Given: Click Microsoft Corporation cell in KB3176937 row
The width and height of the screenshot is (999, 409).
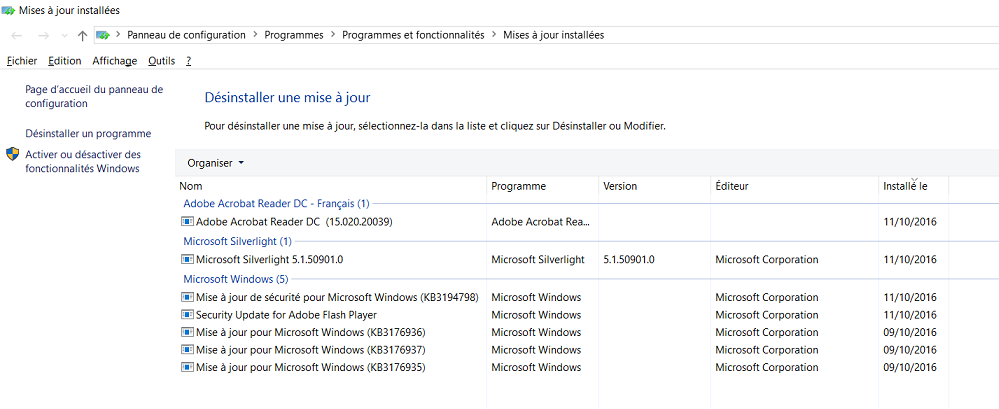Looking at the screenshot, I should point(766,350).
